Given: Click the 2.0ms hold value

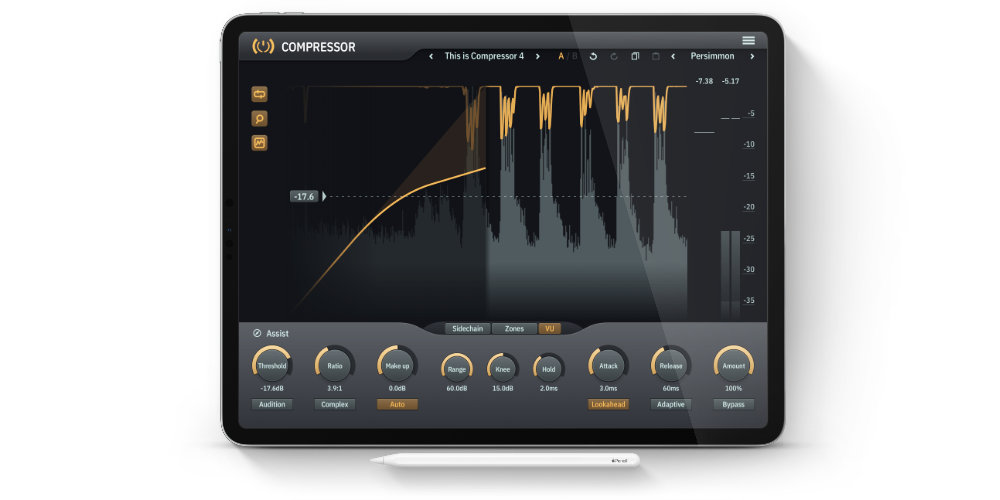Looking at the screenshot, I should (548, 388).
